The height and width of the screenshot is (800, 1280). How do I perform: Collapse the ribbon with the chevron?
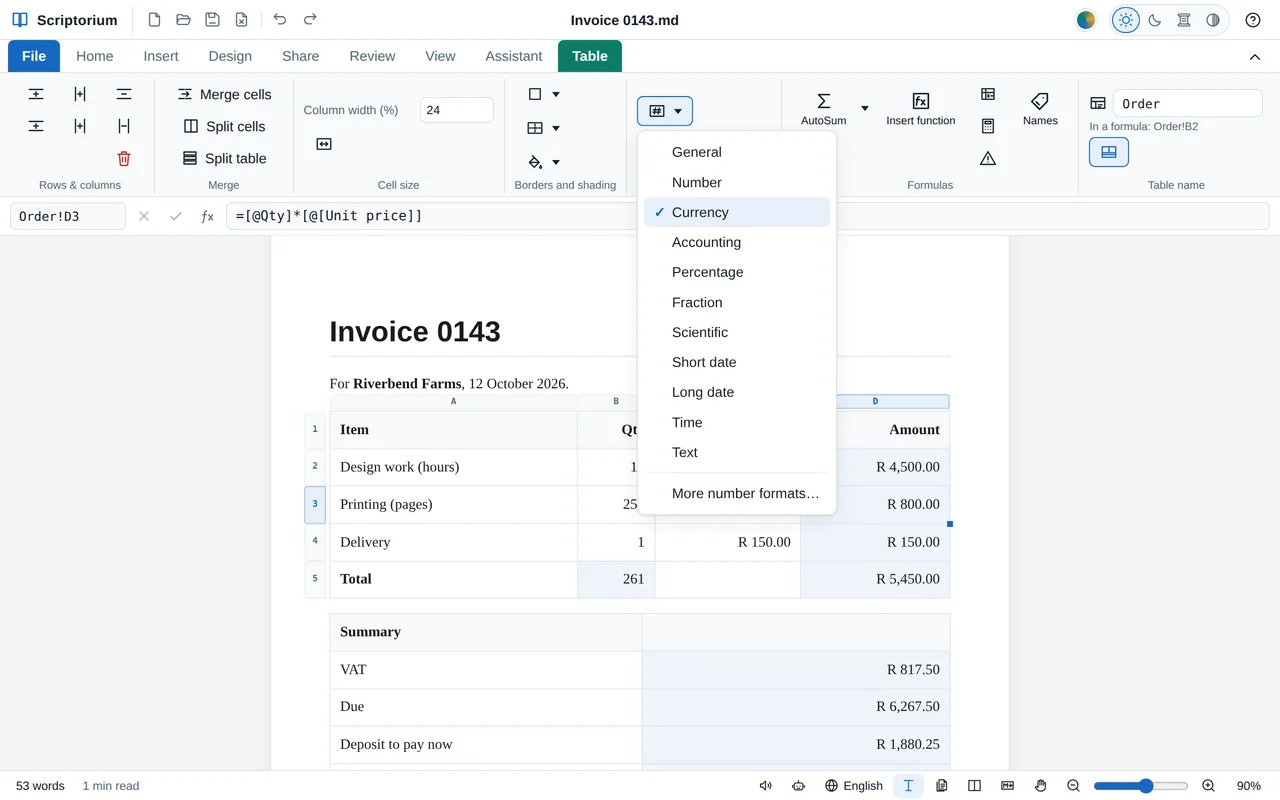[x=1254, y=57]
